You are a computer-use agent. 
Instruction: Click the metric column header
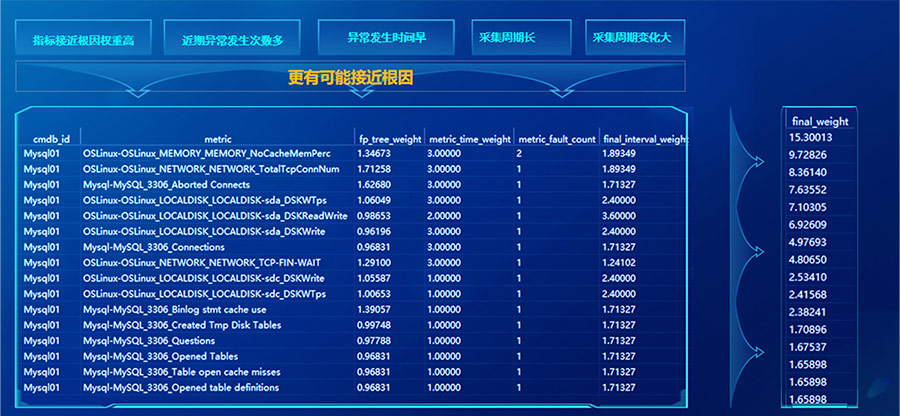217,138
